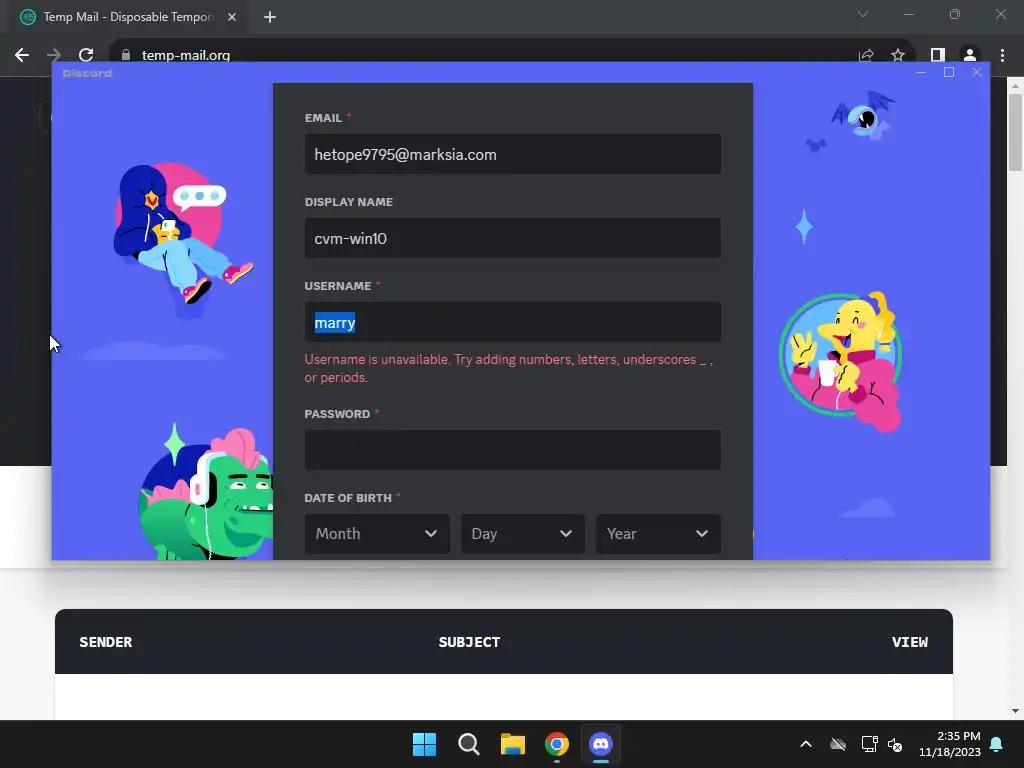Switch to Chrome in the taskbar
The height and width of the screenshot is (768, 1024).
(557, 744)
